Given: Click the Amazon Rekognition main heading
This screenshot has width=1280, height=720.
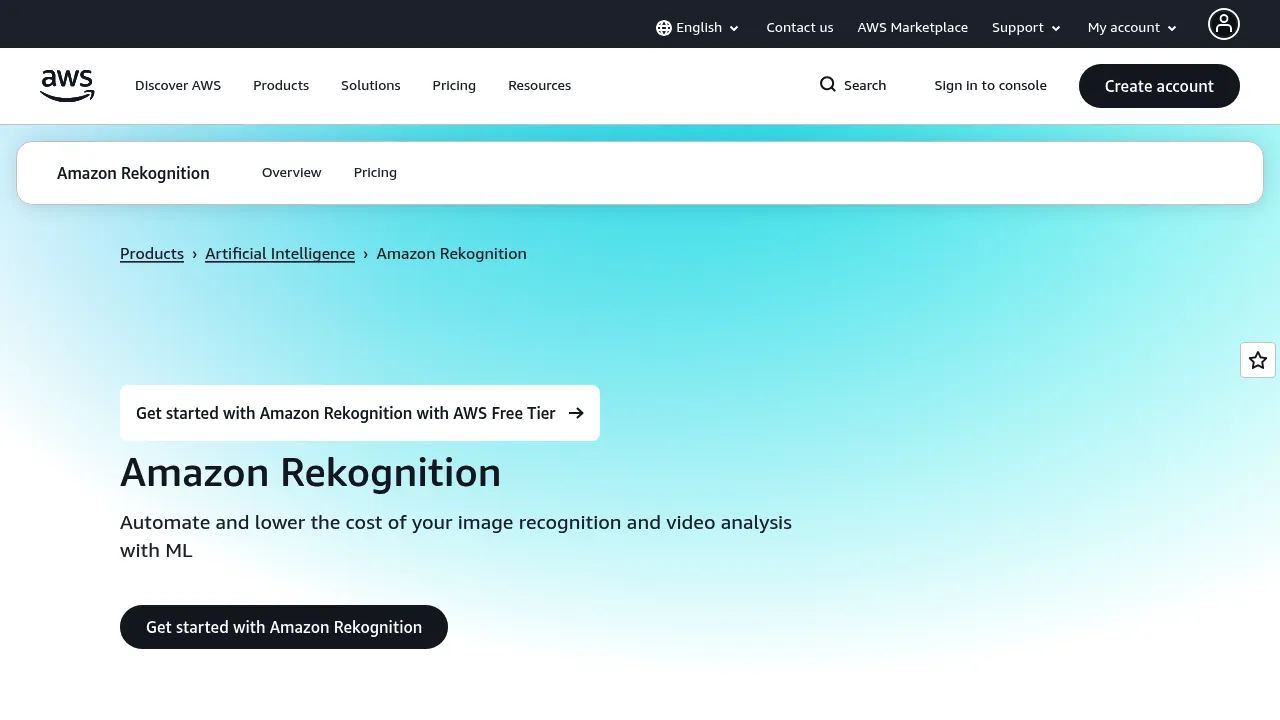Looking at the screenshot, I should [310, 473].
